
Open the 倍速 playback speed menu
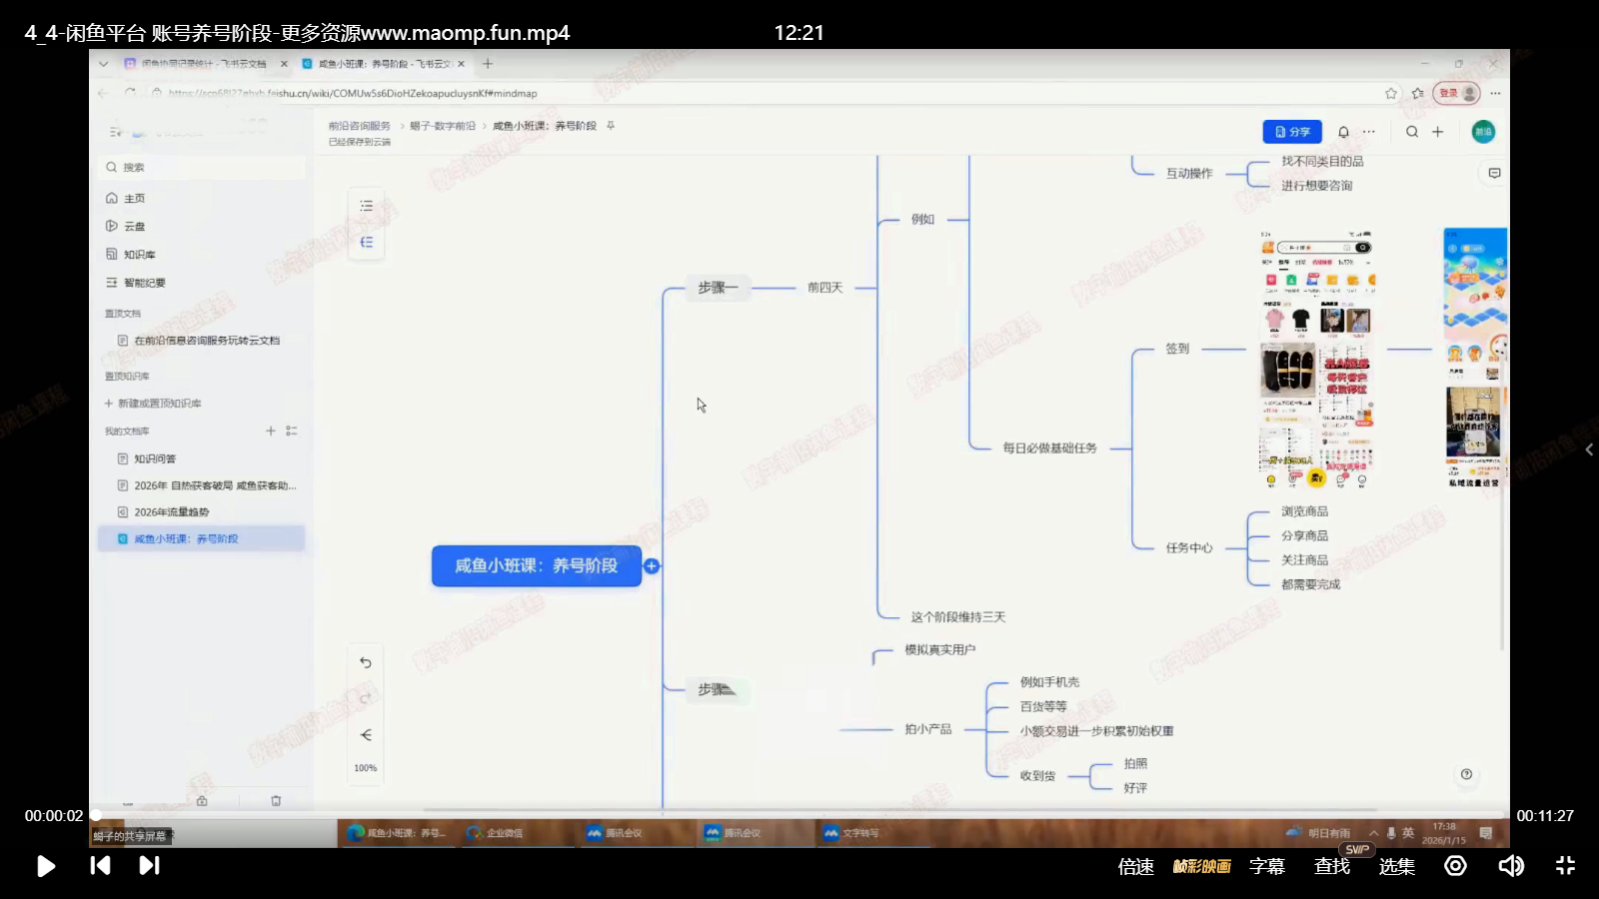1135,866
